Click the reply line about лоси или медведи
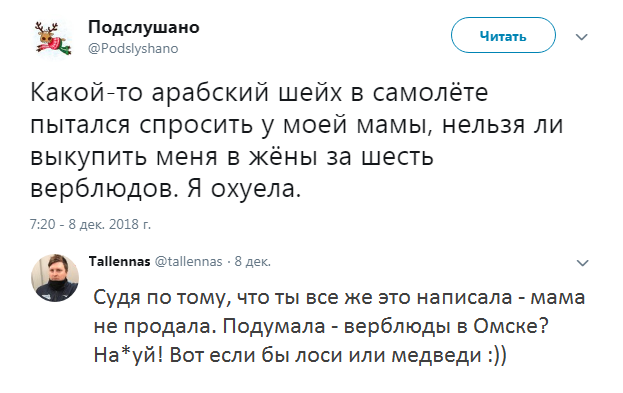Screen dimensions: 623x393 point(300,355)
